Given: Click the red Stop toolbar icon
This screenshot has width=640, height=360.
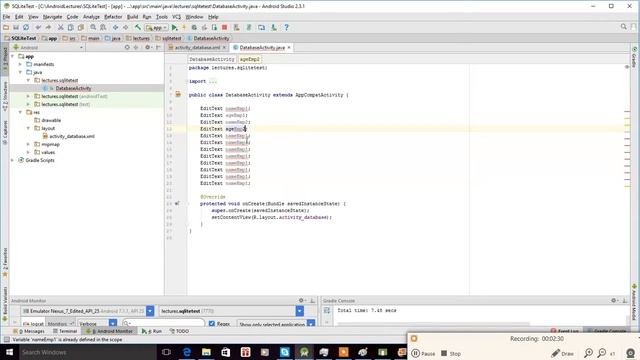Looking at the screenshot, I should (224, 27).
